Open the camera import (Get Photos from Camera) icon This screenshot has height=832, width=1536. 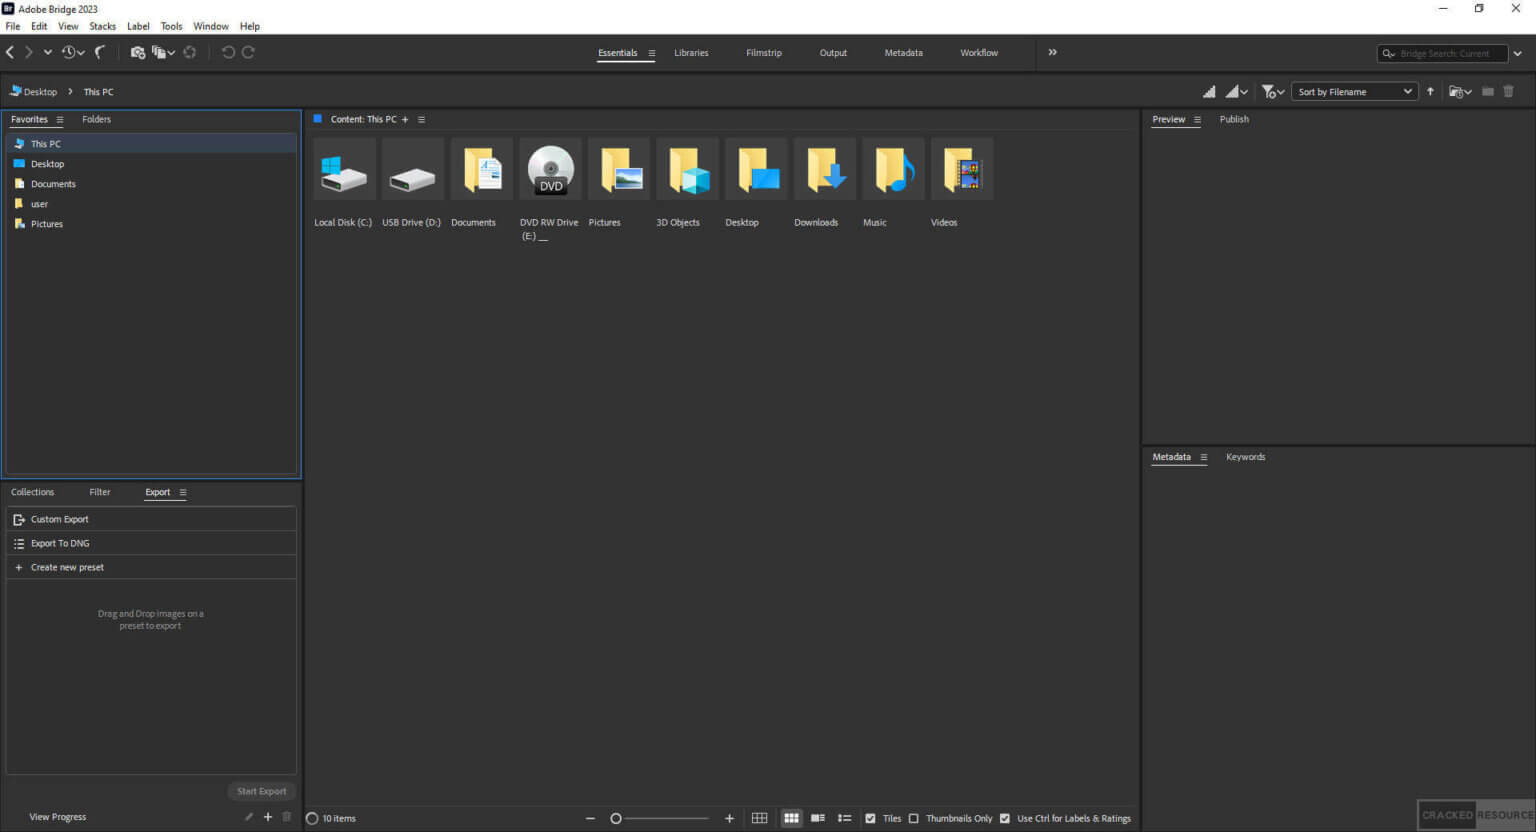[x=139, y=52]
